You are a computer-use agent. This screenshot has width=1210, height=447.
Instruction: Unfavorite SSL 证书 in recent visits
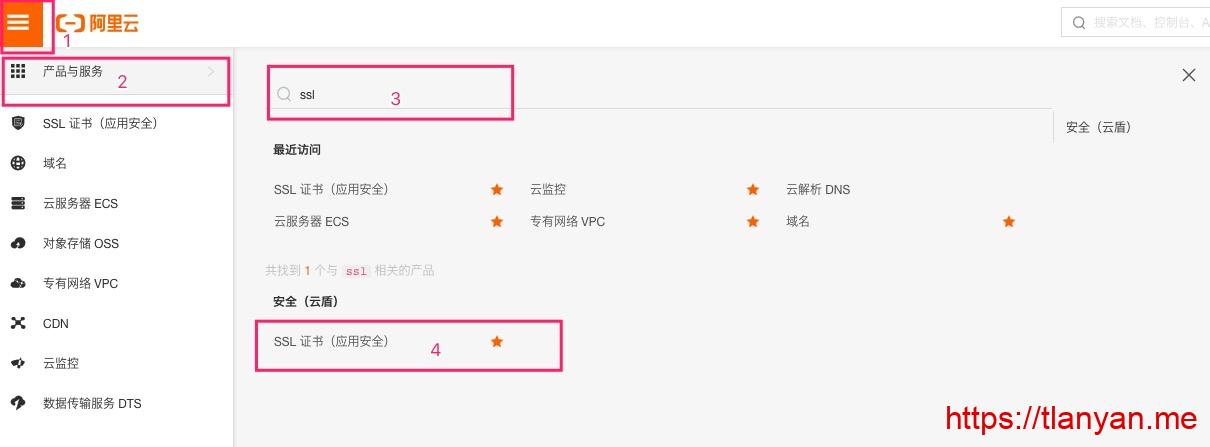coord(497,189)
